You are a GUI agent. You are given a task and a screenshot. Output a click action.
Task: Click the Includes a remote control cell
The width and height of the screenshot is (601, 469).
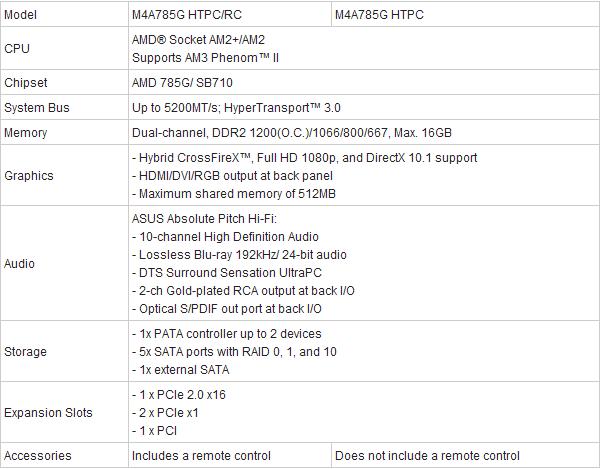(x=230, y=456)
